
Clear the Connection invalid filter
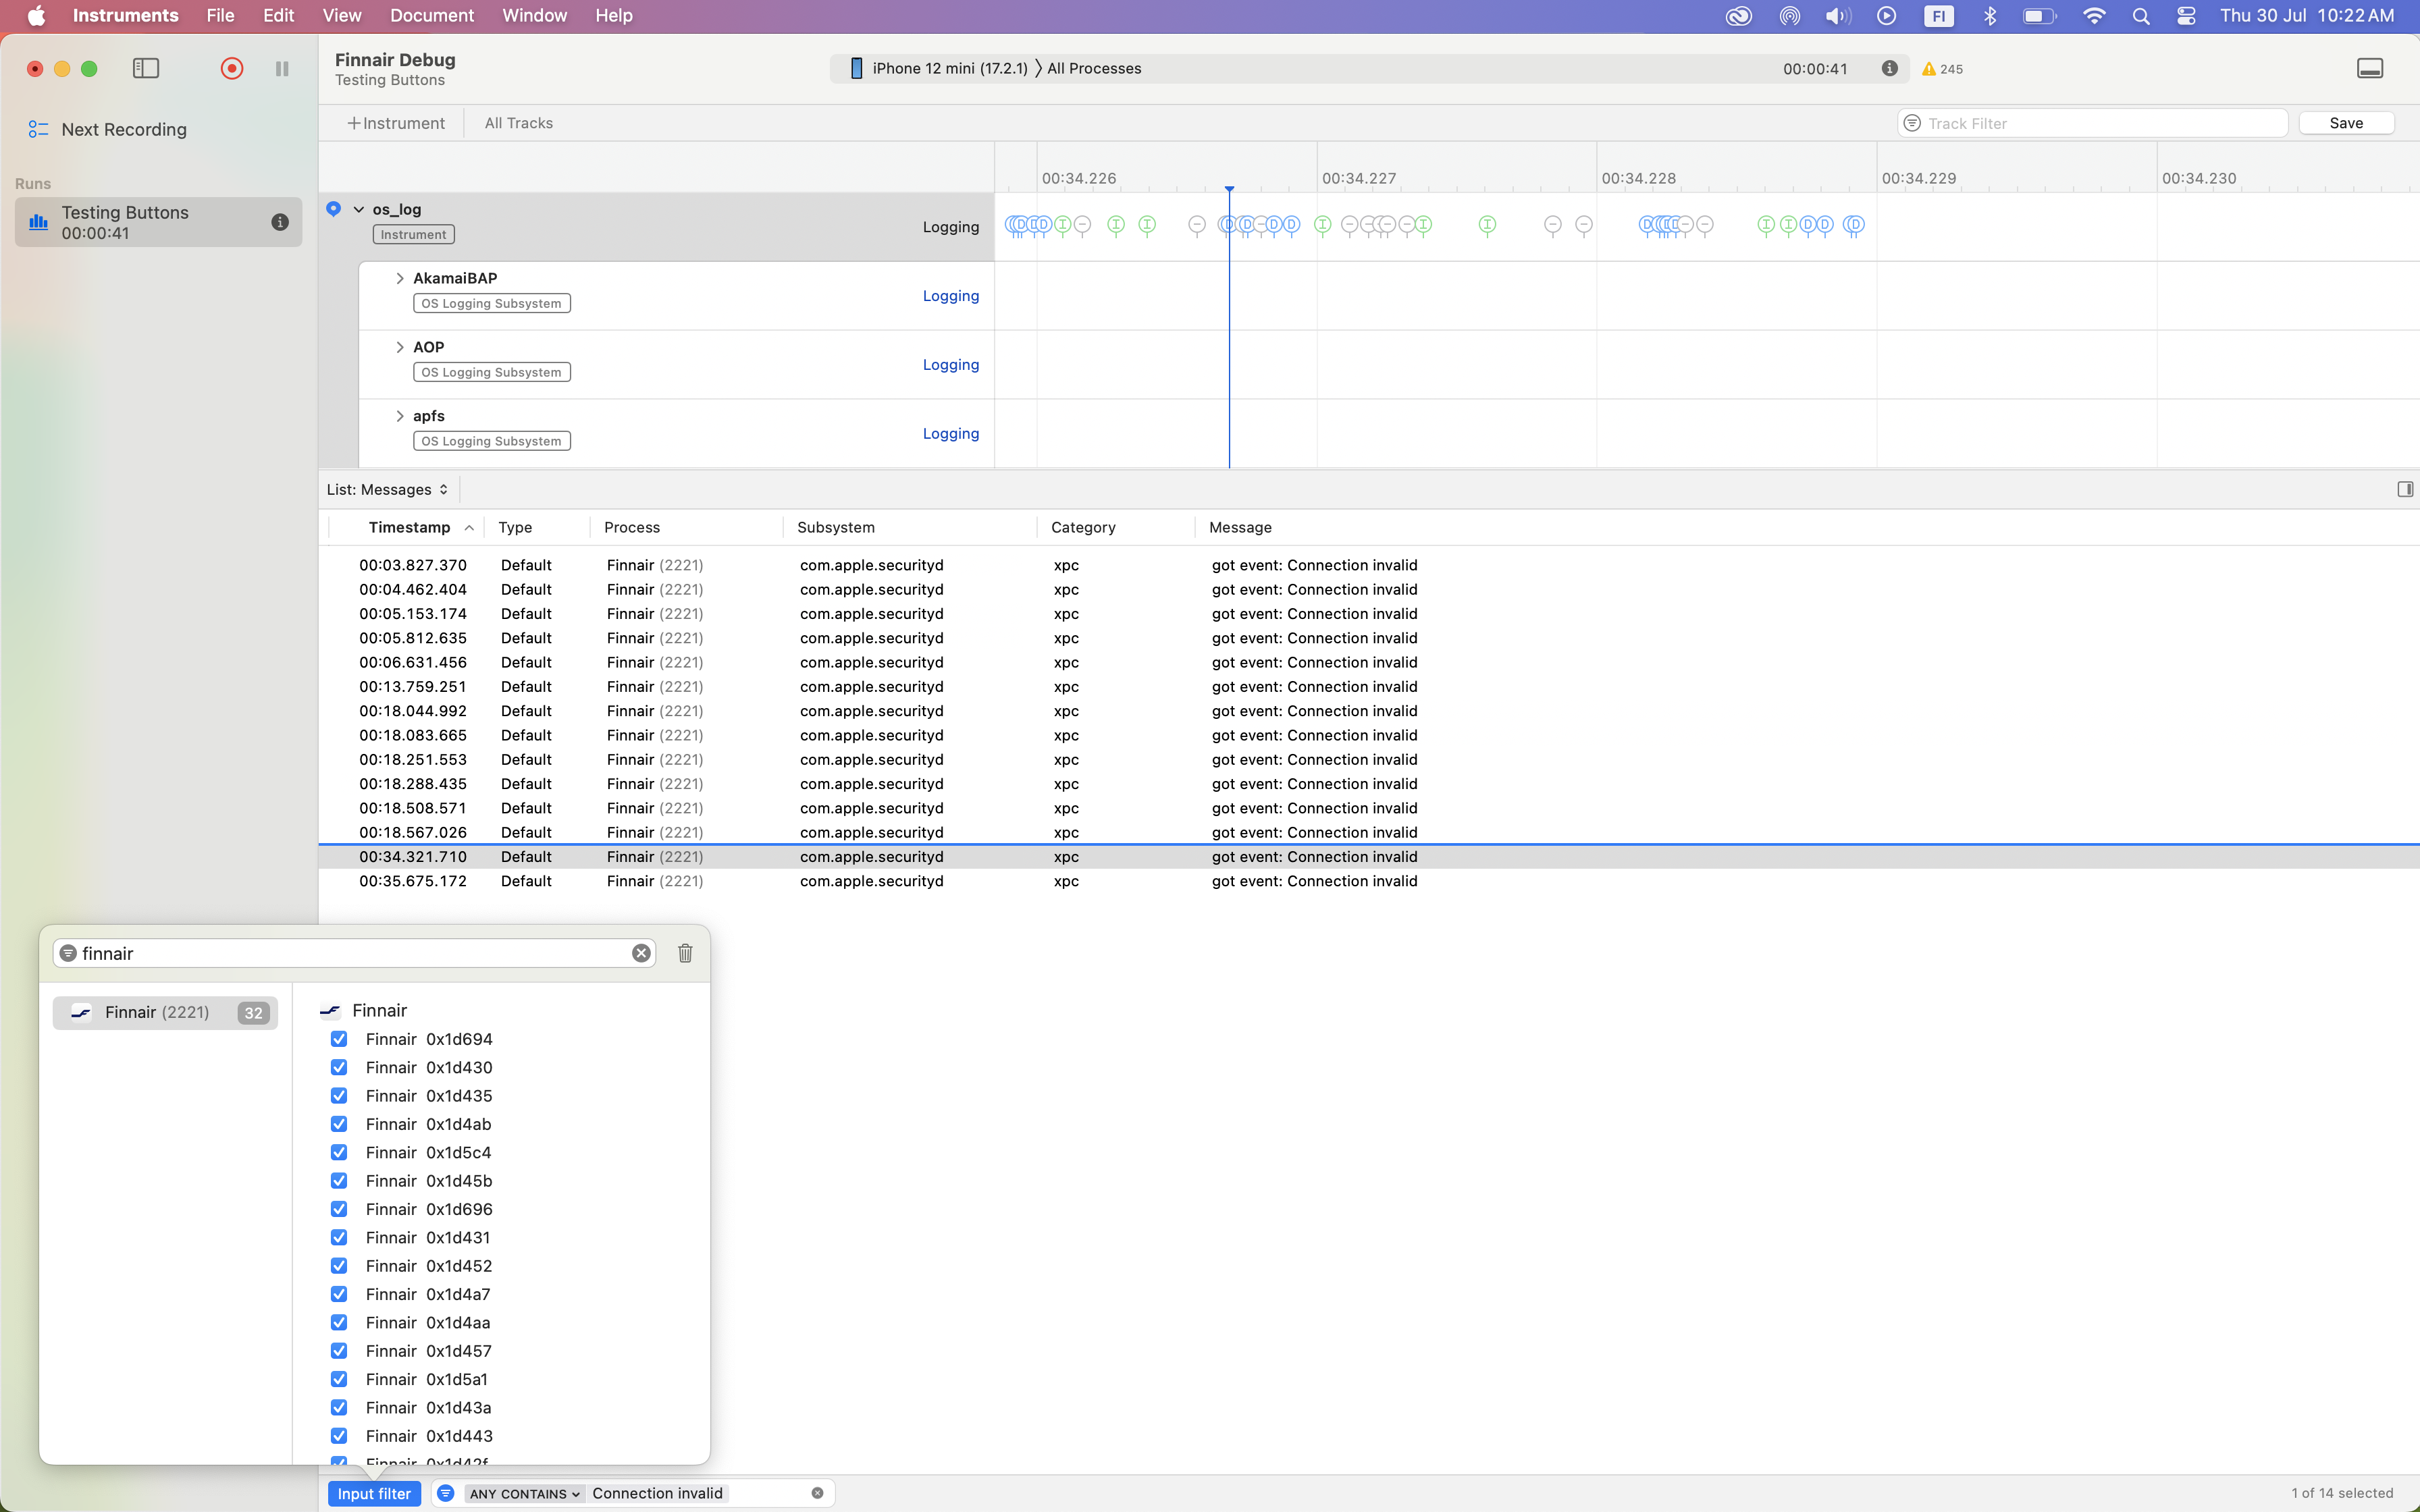coord(817,1493)
